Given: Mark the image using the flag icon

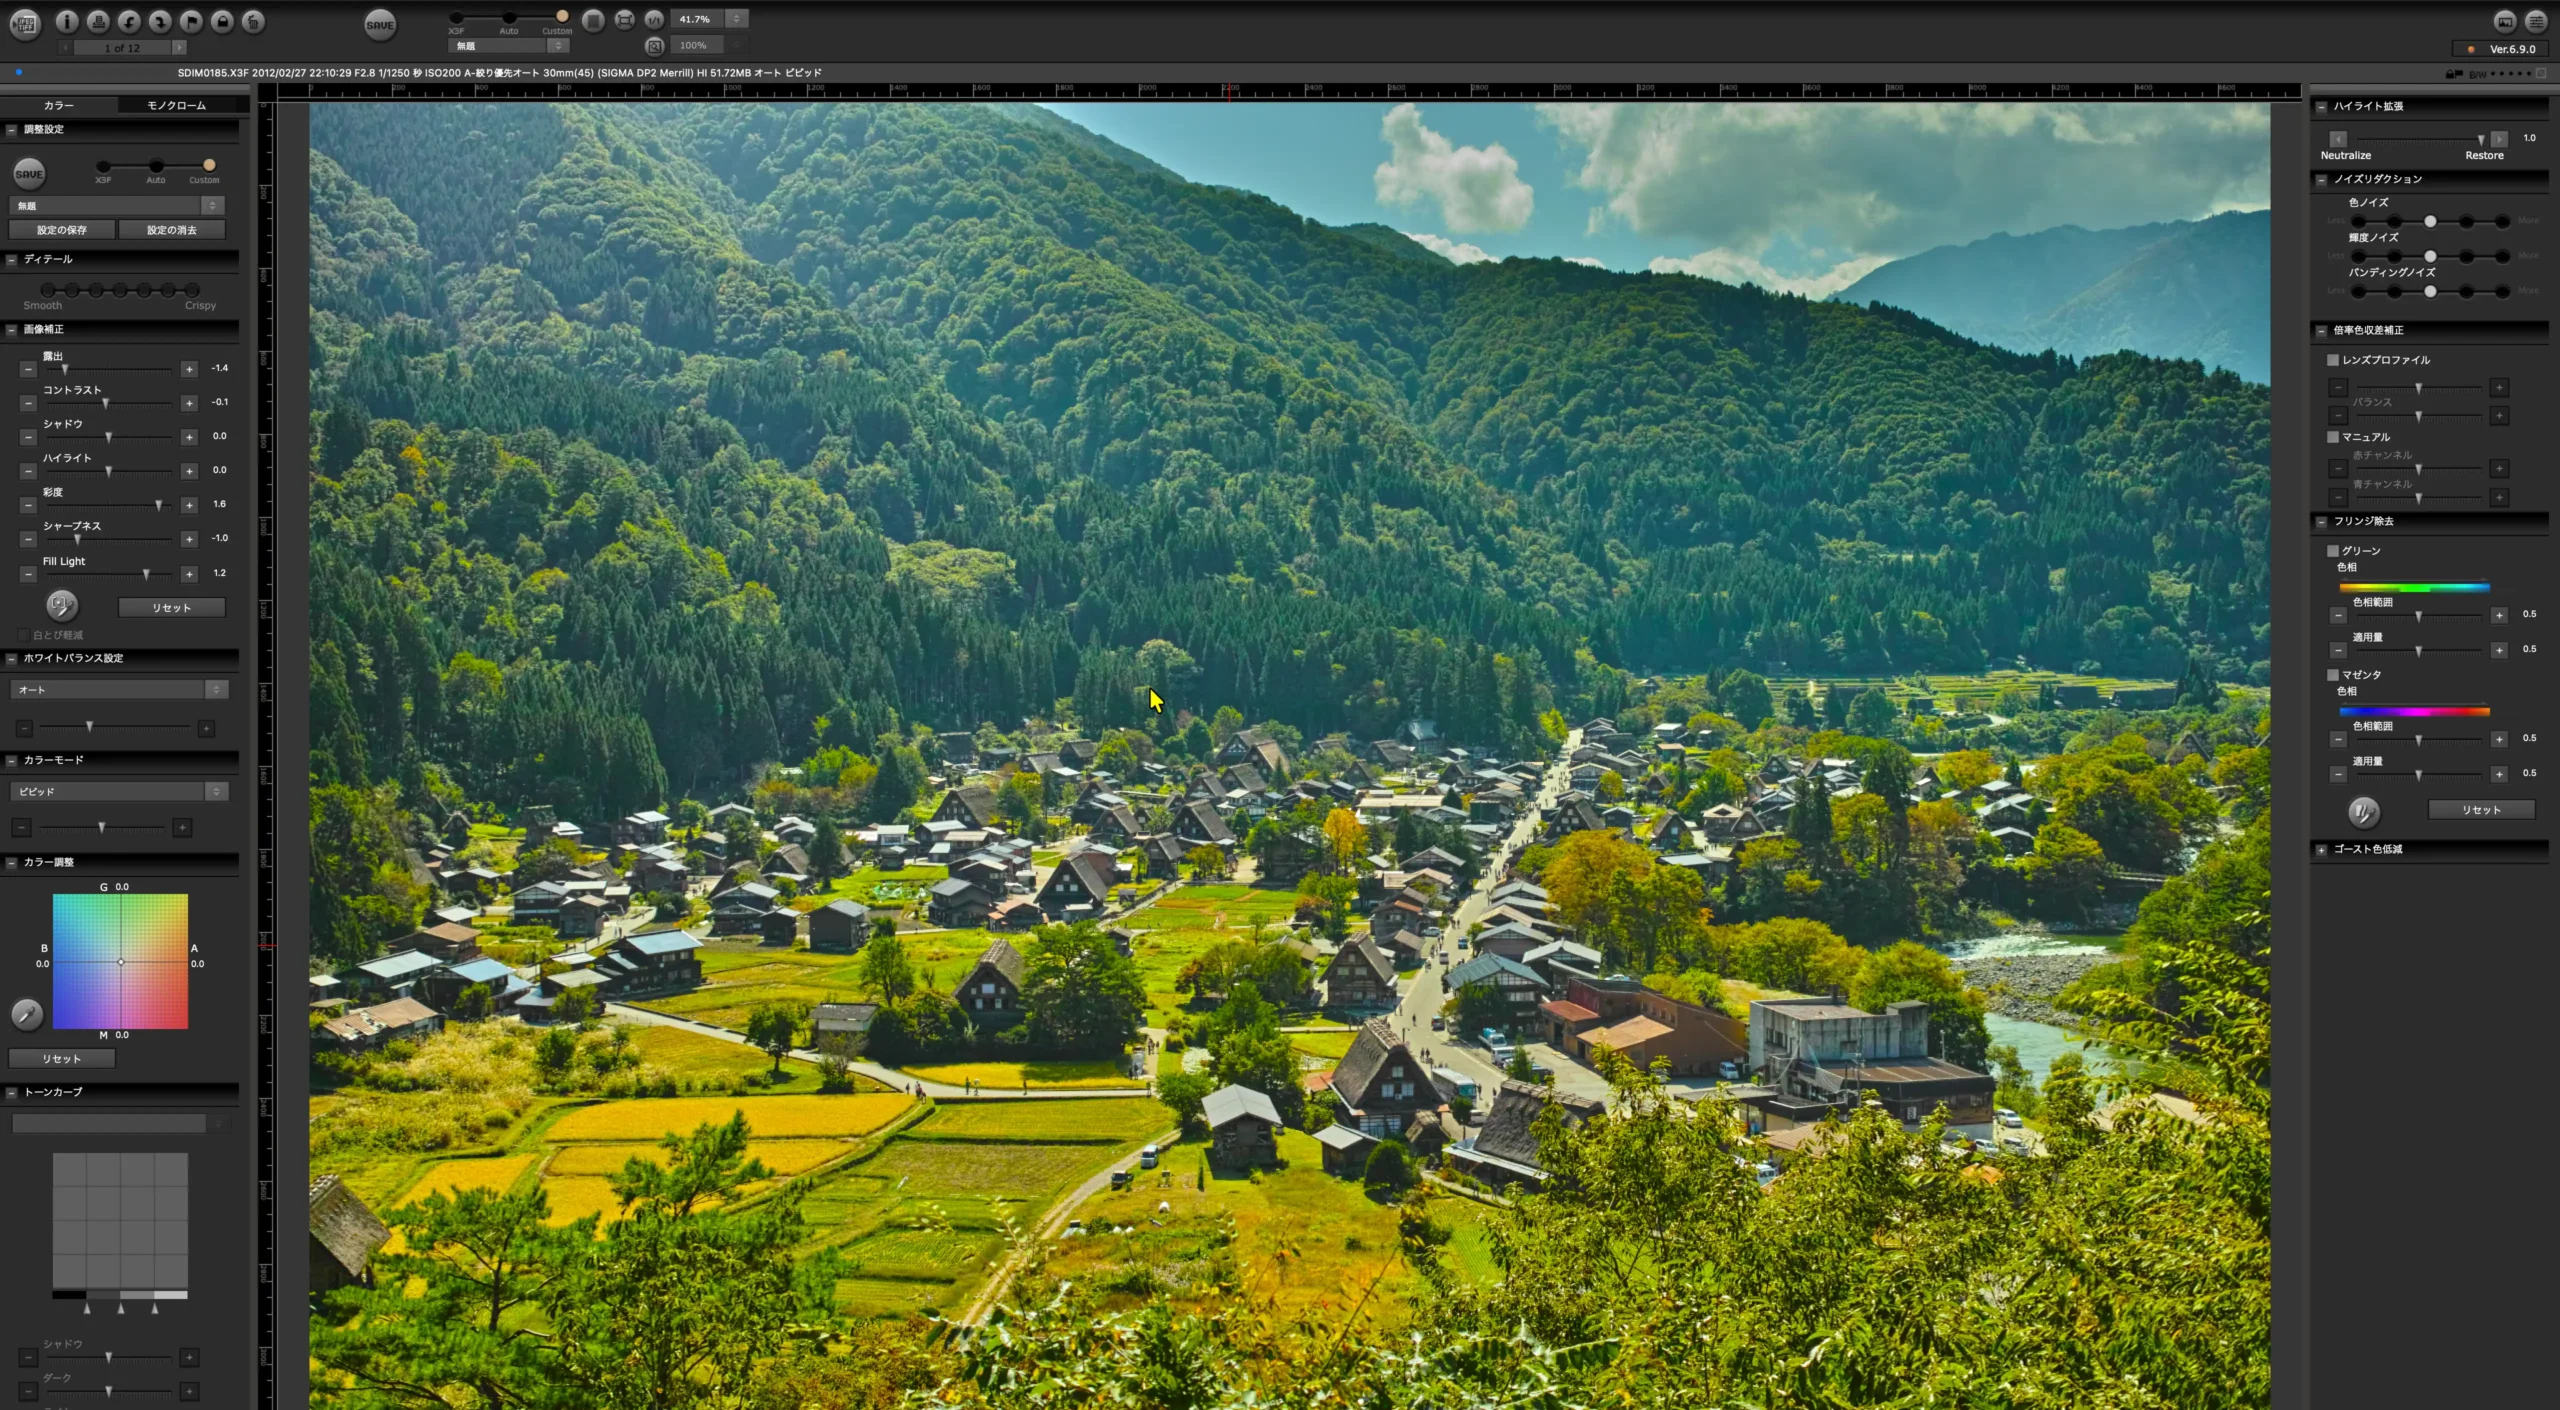Looking at the screenshot, I should 190,22.
